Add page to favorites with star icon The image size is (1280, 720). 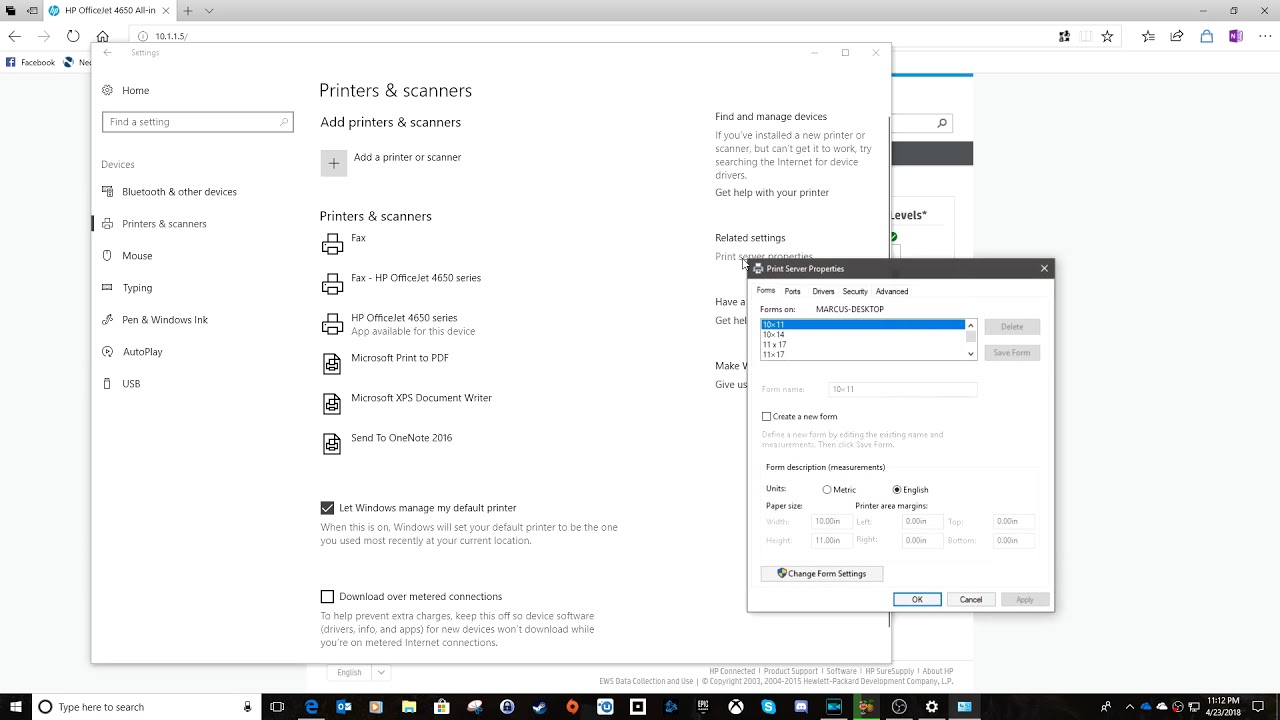tap(1107, 36)
